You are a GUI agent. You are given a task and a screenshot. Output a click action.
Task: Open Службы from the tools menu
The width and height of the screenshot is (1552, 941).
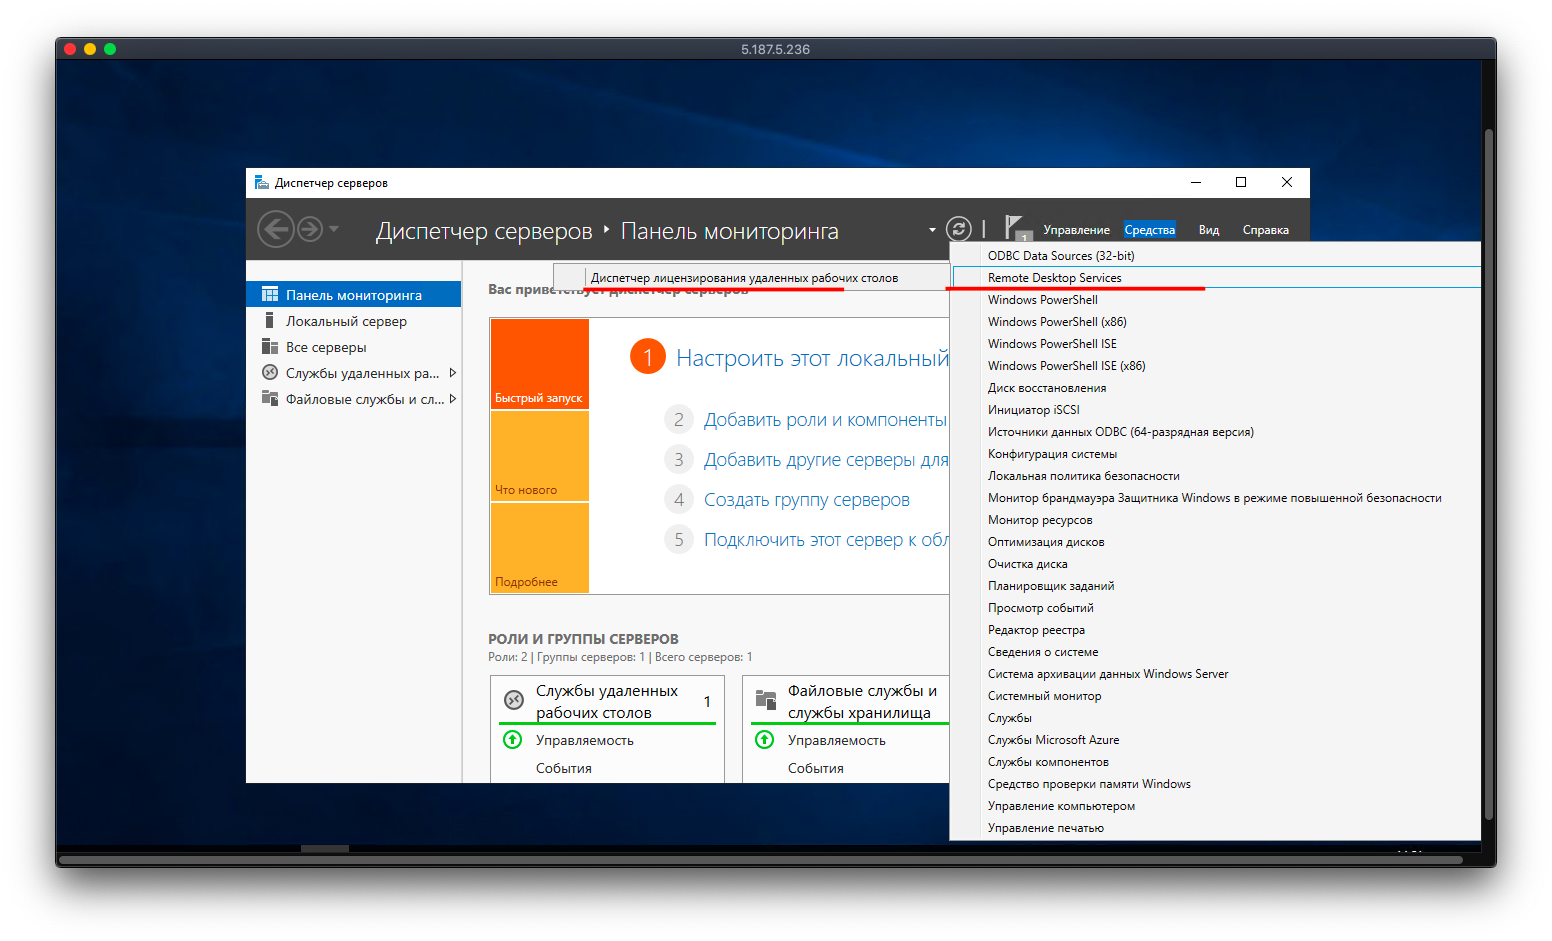pyautogui.click(x=1216, y=717)
